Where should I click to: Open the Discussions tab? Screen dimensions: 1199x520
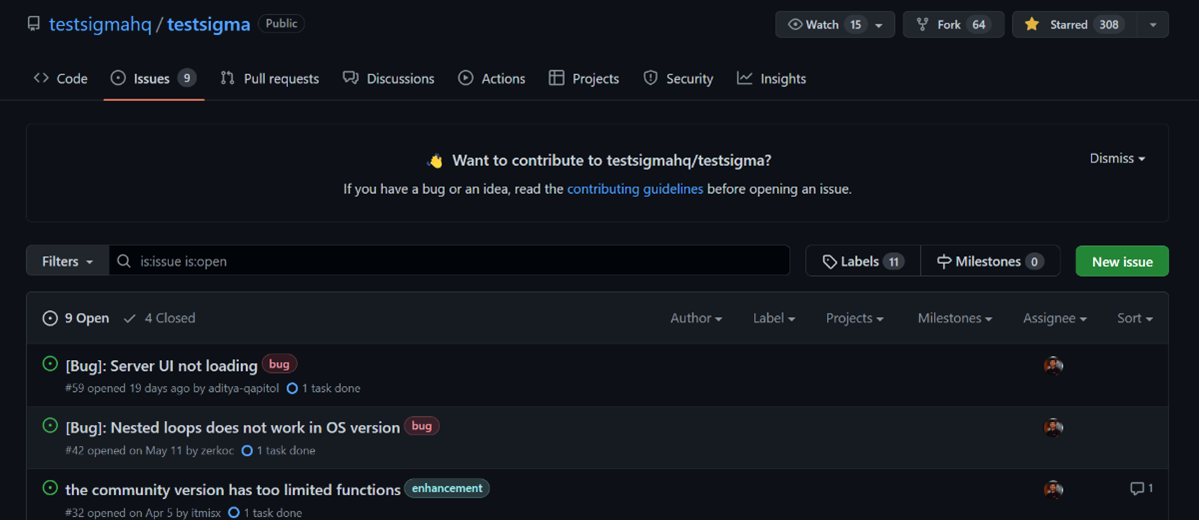pyautogui.click(x=388, y=78)
